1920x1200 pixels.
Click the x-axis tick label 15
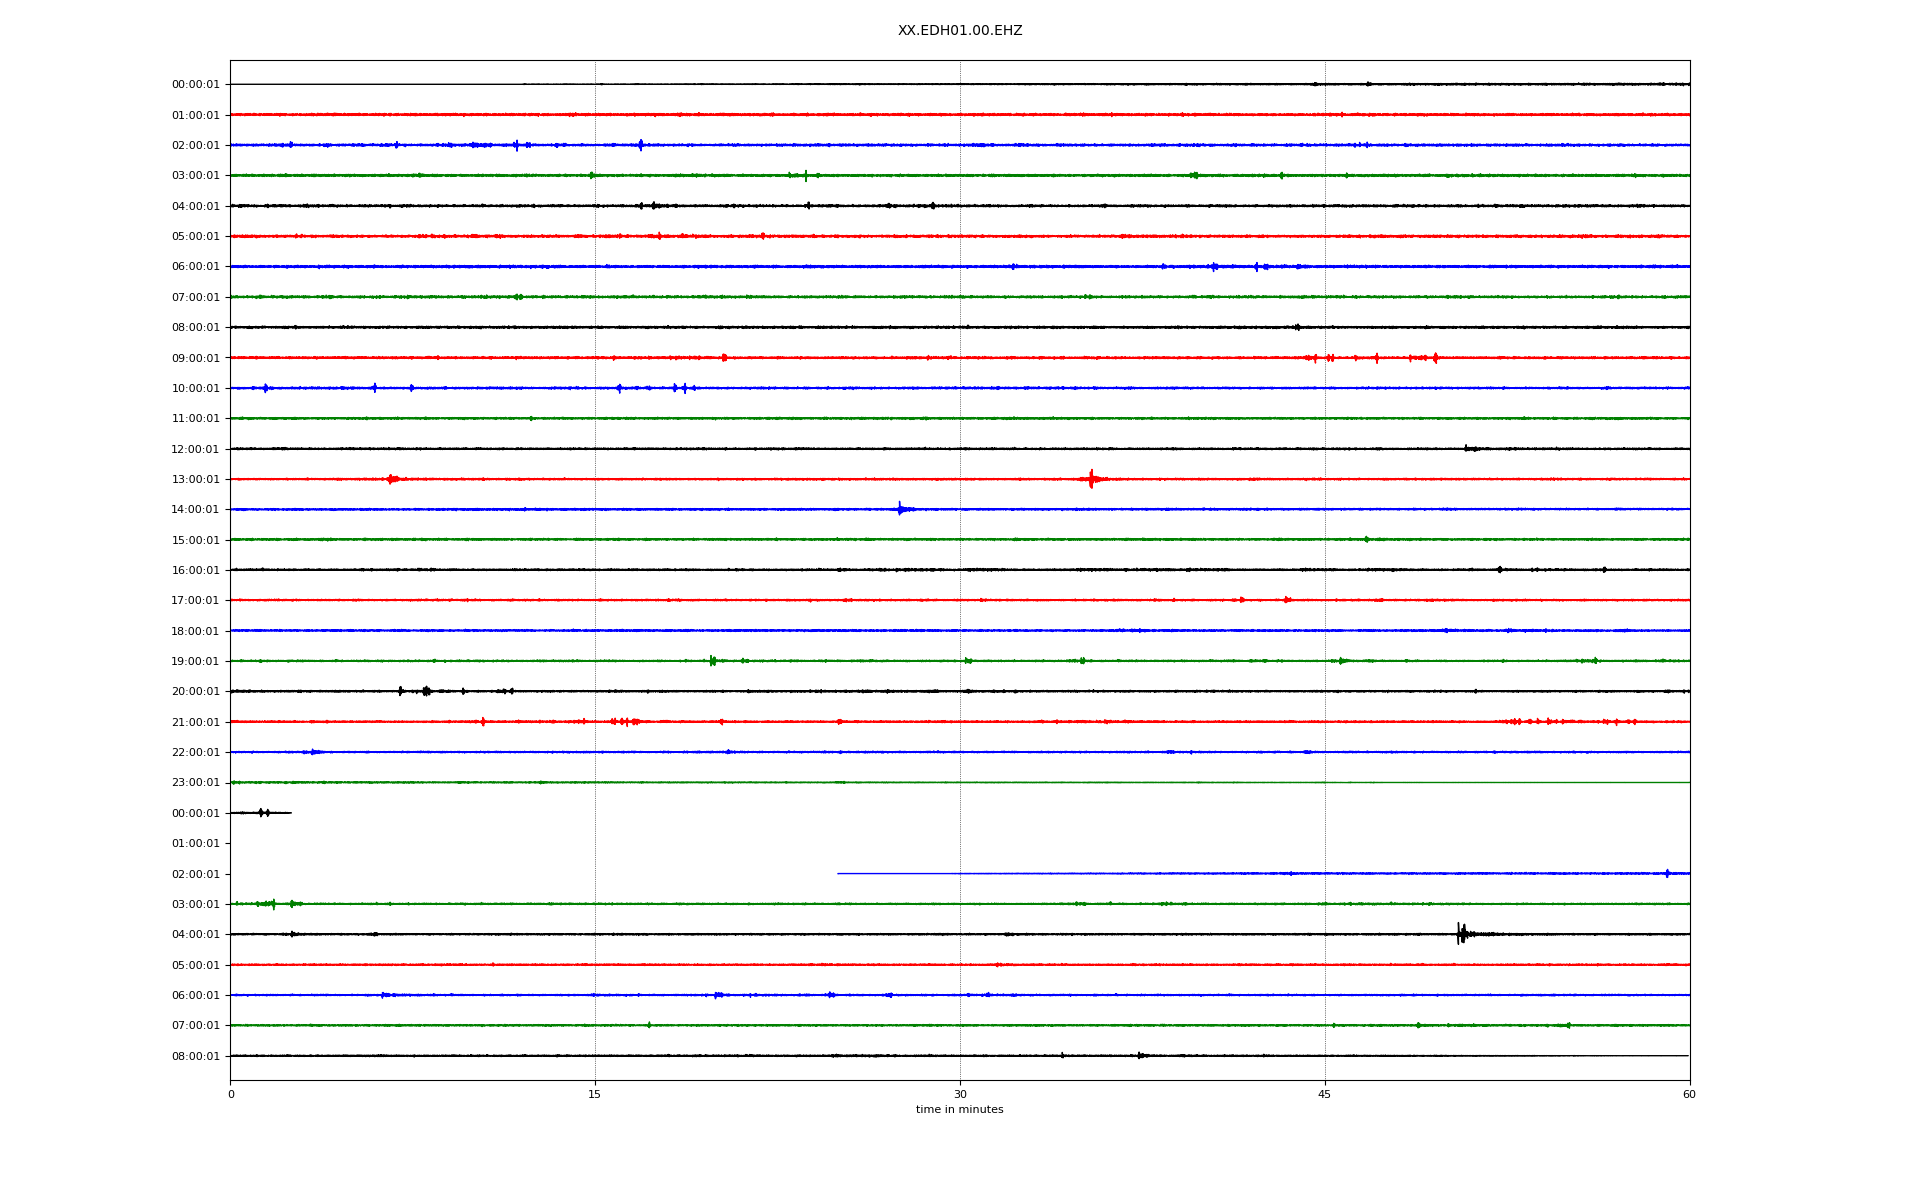[x=595, y=1094]
